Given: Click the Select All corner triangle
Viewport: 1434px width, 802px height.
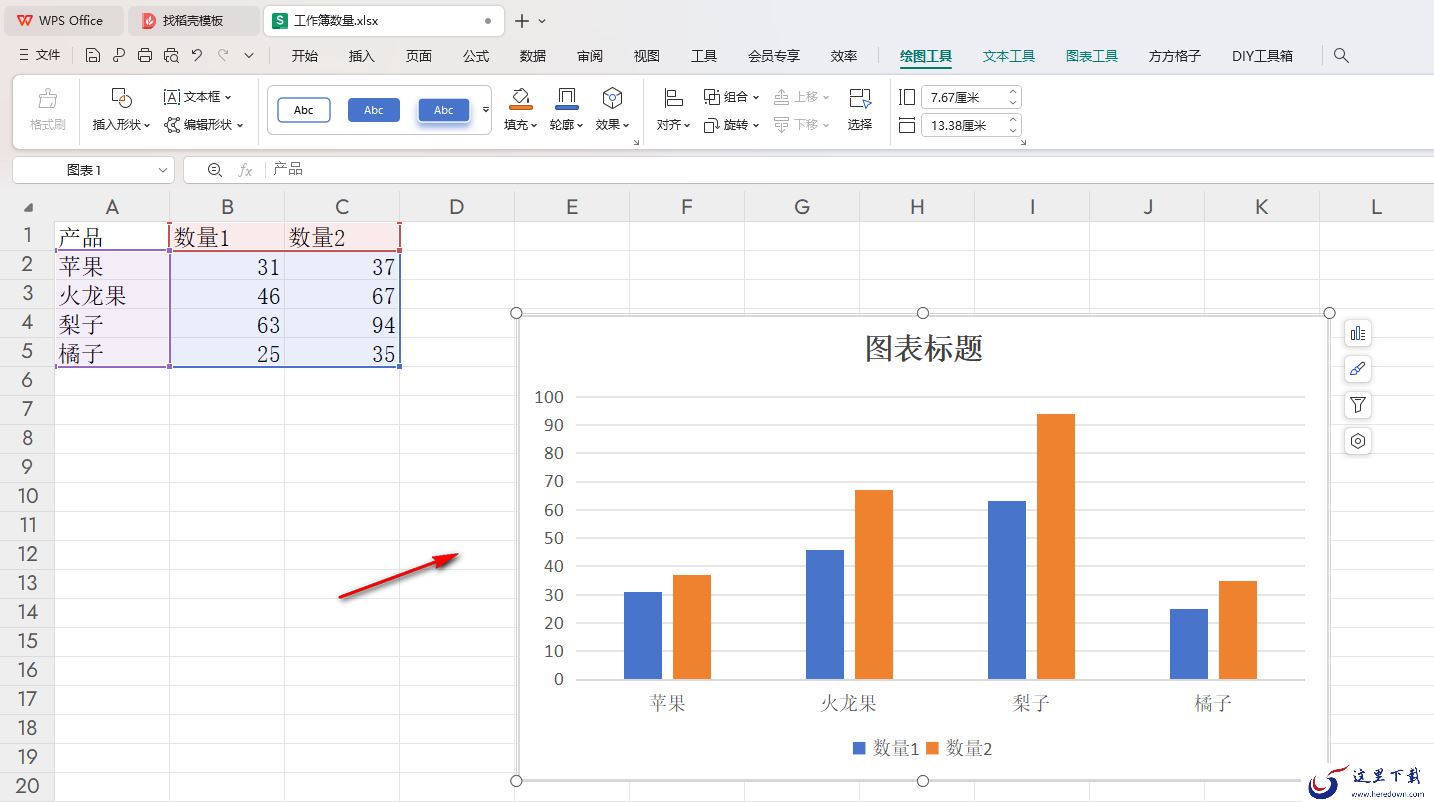Looking at the screenshot, I should point(28,207).
